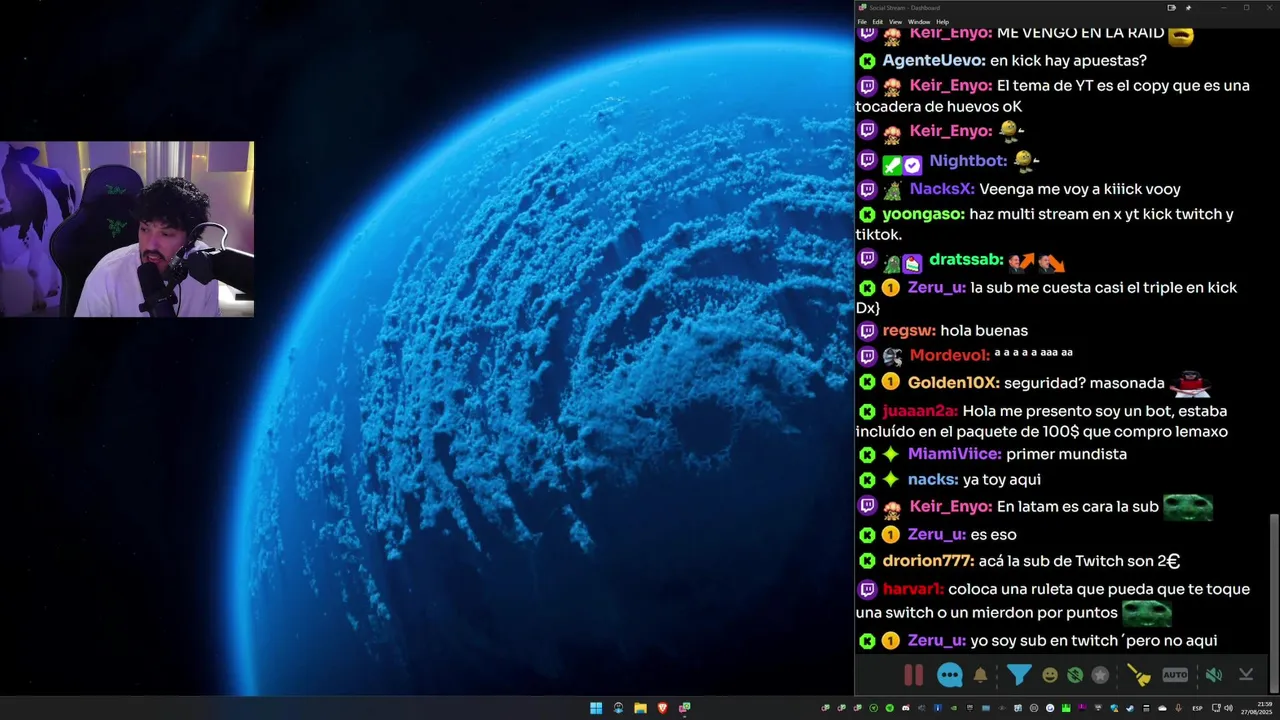Open File Explorer from the taskbar
Image resolution: width=1280 pixels, height=720 pixels.
(640, 708)
